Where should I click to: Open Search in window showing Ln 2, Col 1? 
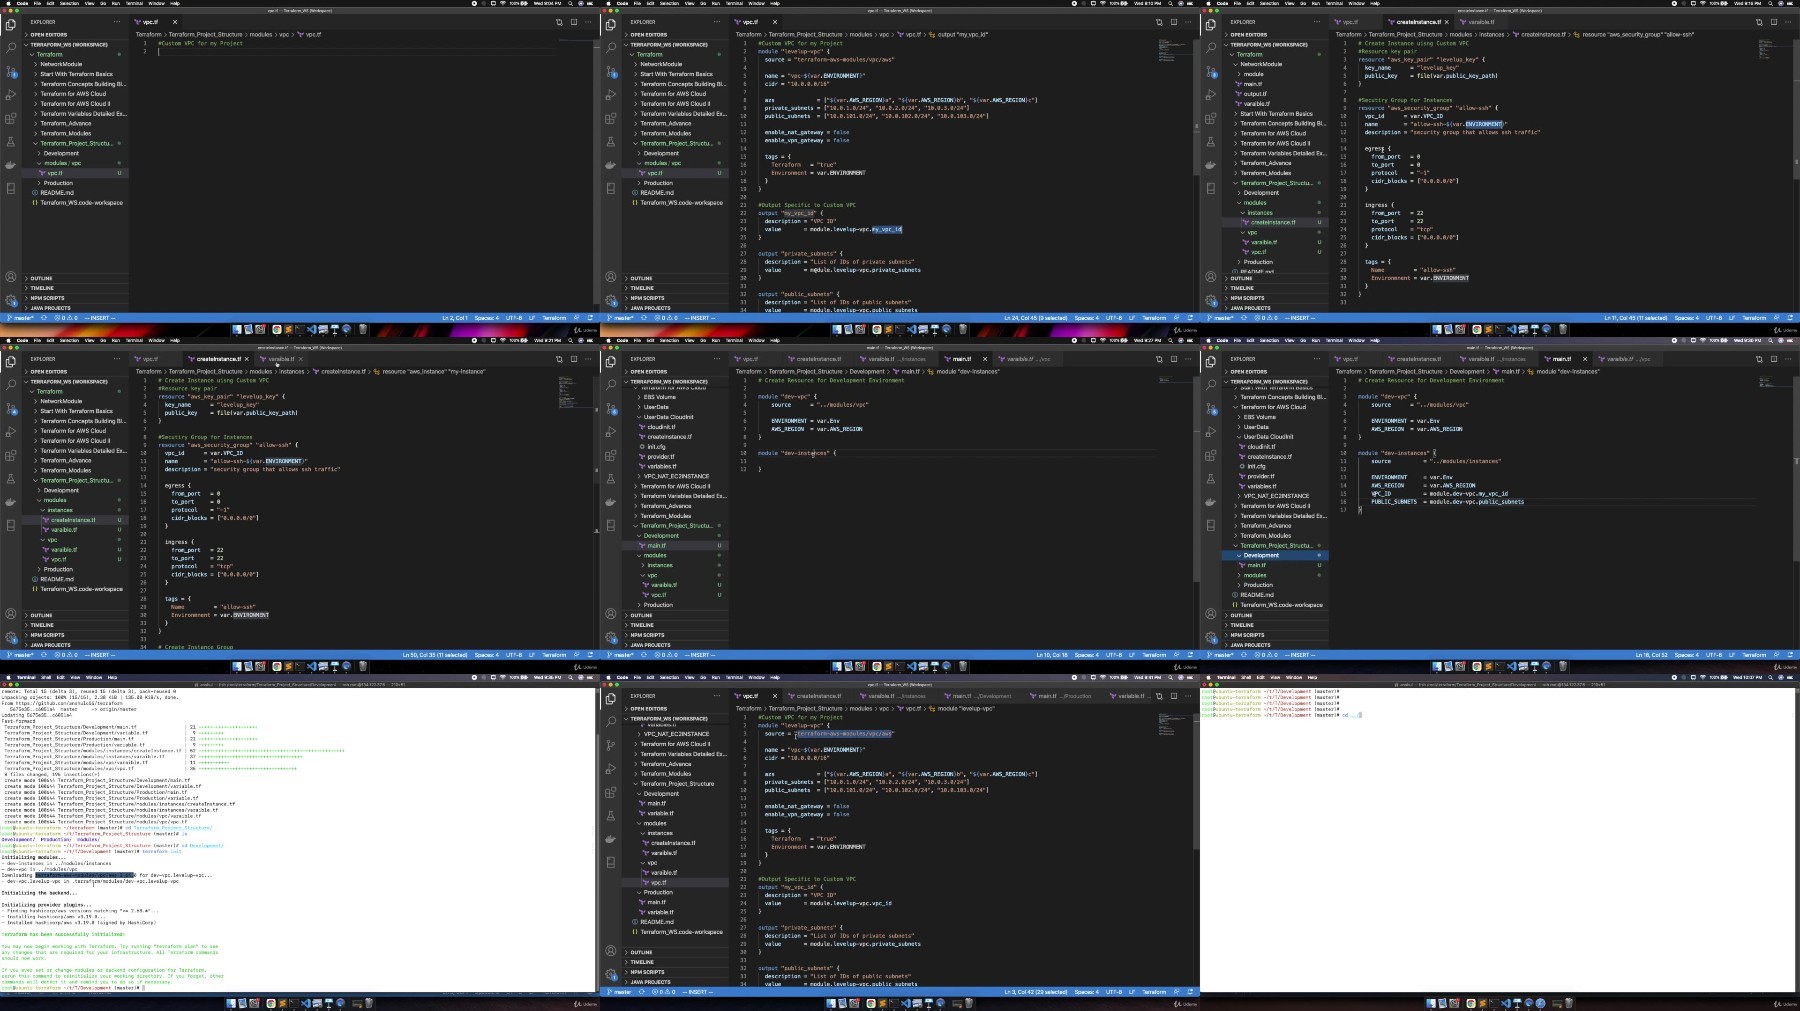[11, 47]
